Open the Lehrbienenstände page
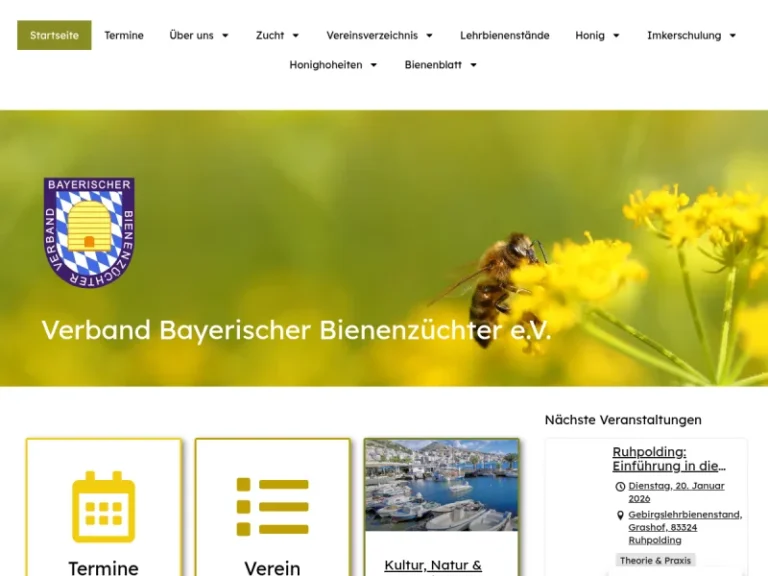 (x=504, y=35)
